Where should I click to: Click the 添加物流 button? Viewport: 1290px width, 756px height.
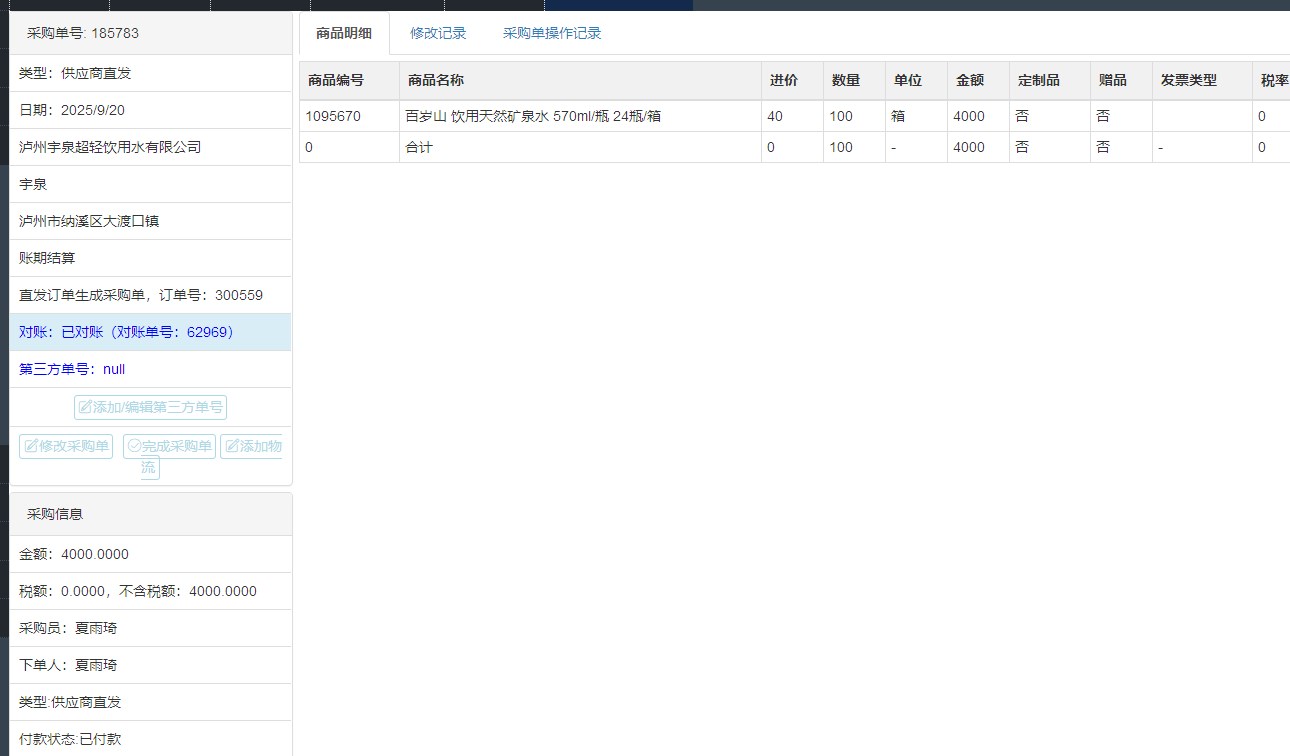pos(251,447)
